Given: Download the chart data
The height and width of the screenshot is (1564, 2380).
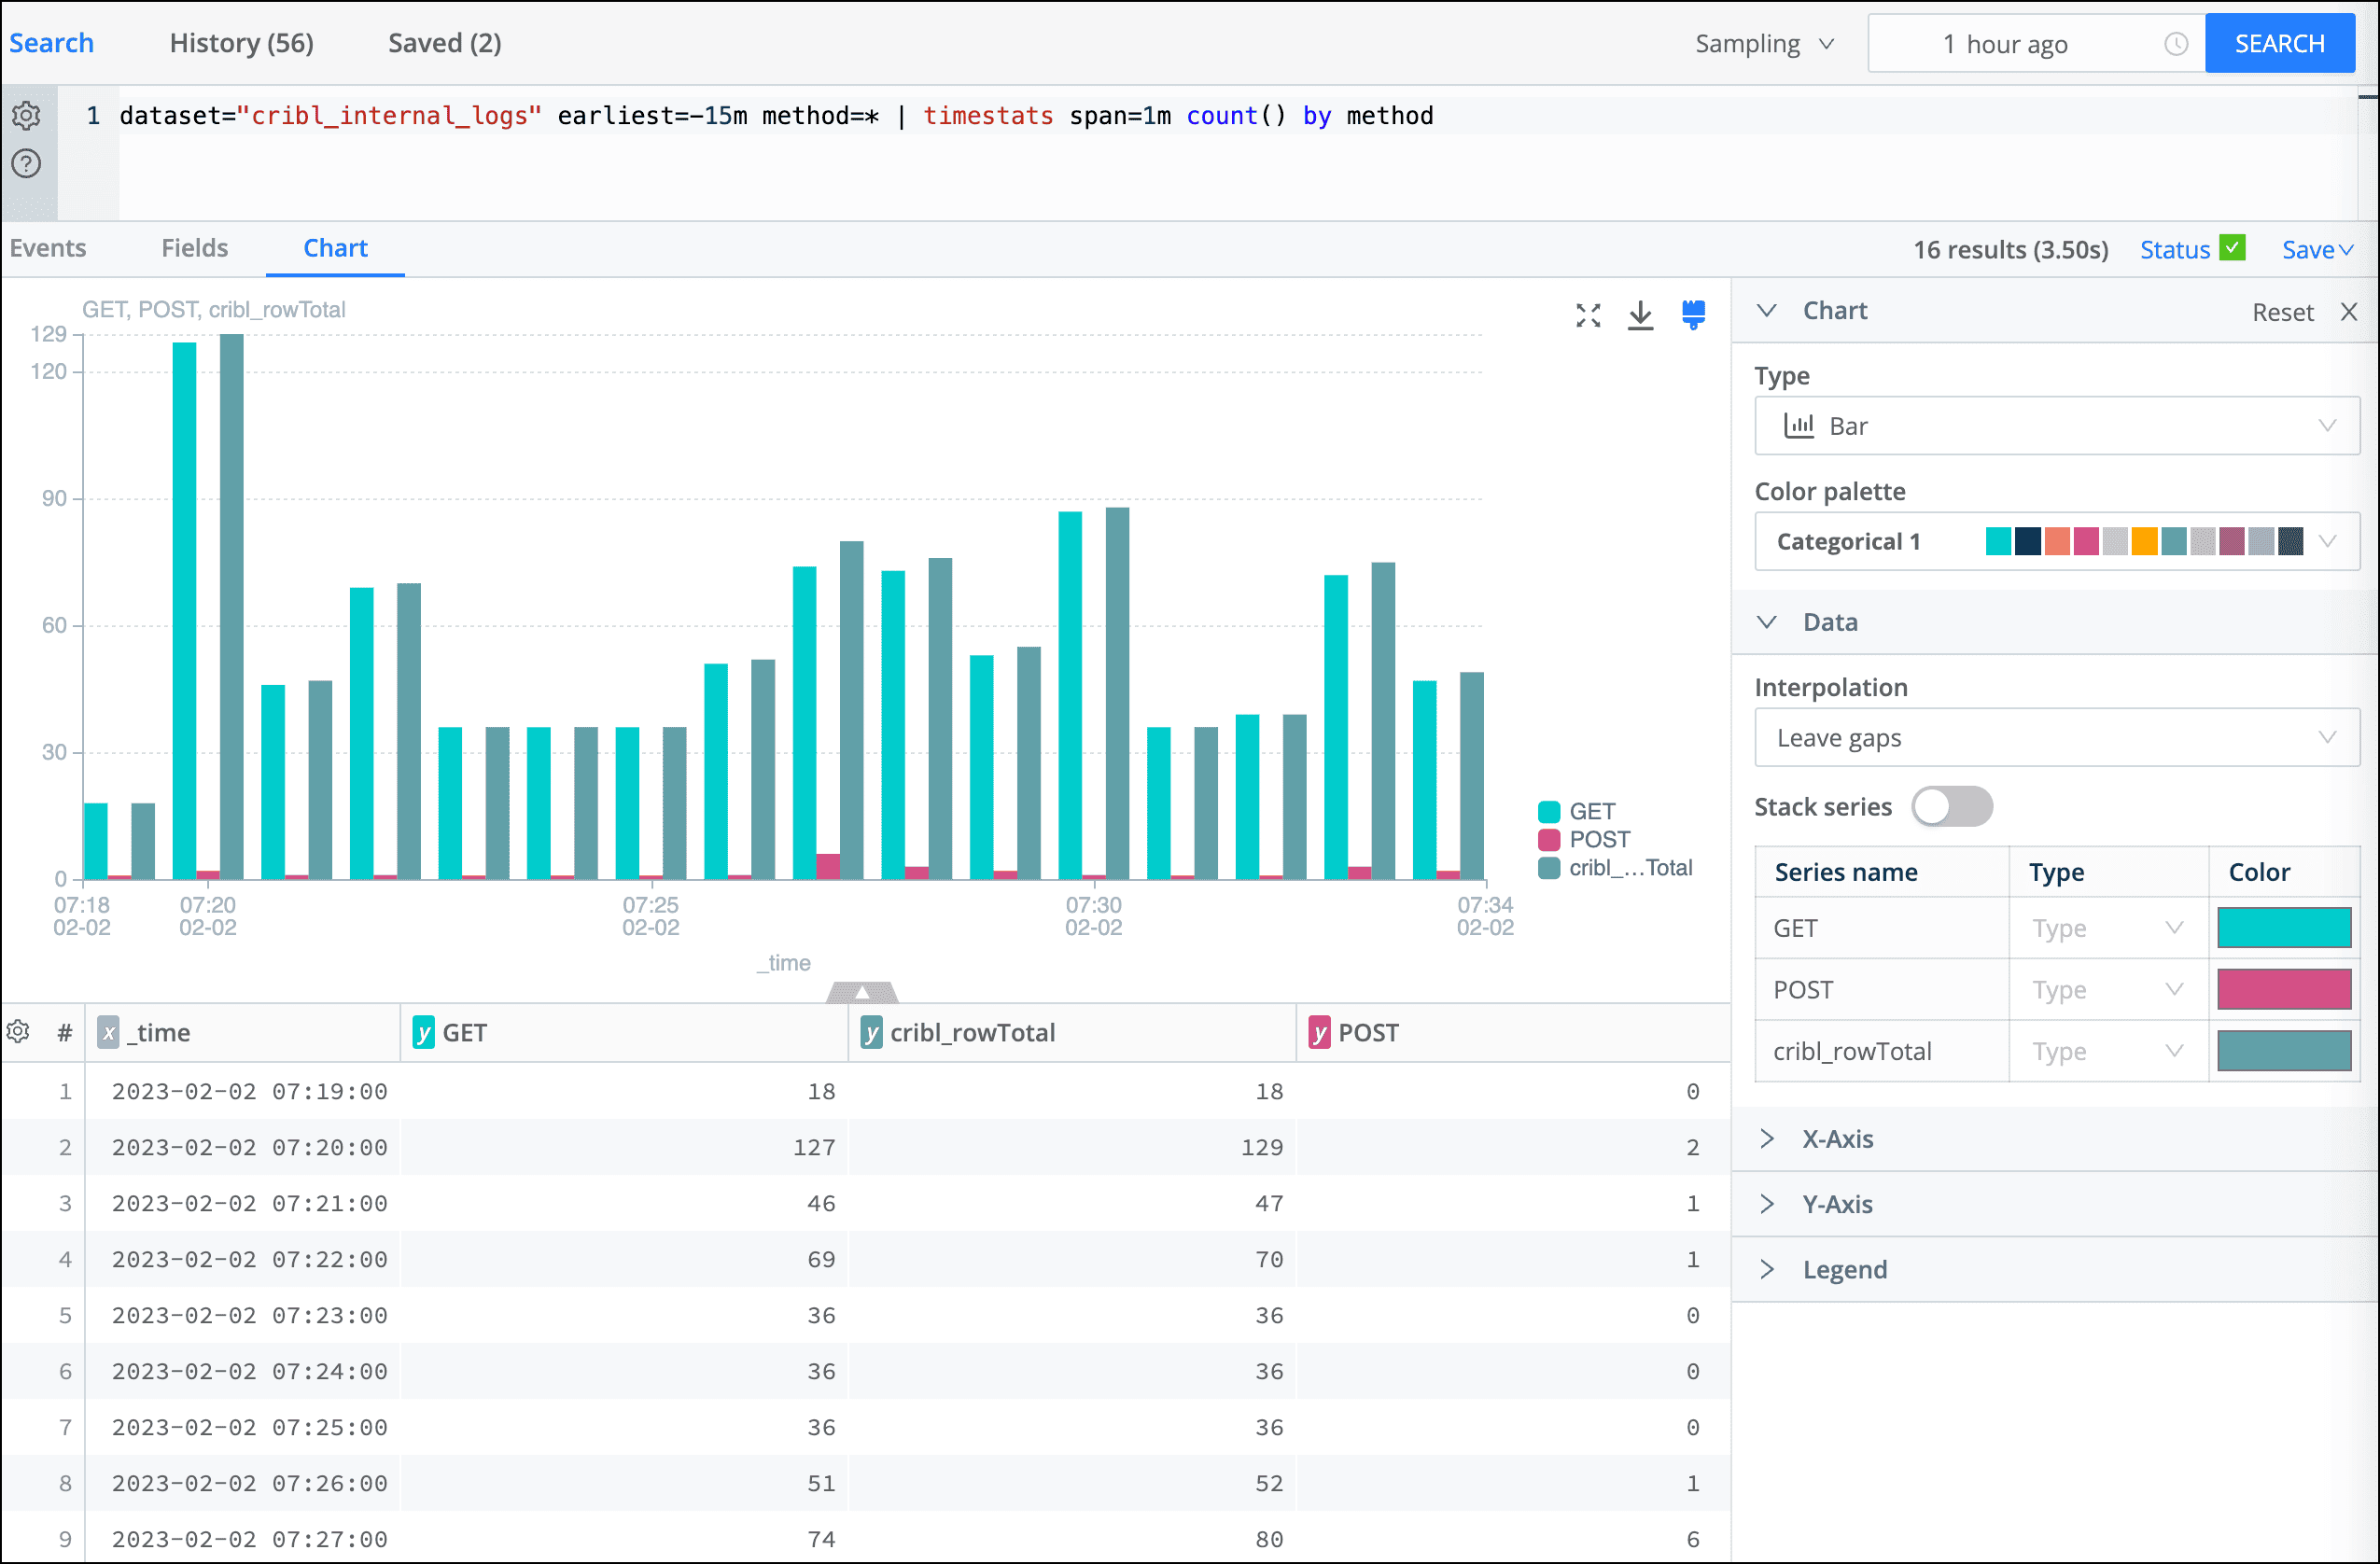Looking at the screenshot, I should (x=1640, y=315).
